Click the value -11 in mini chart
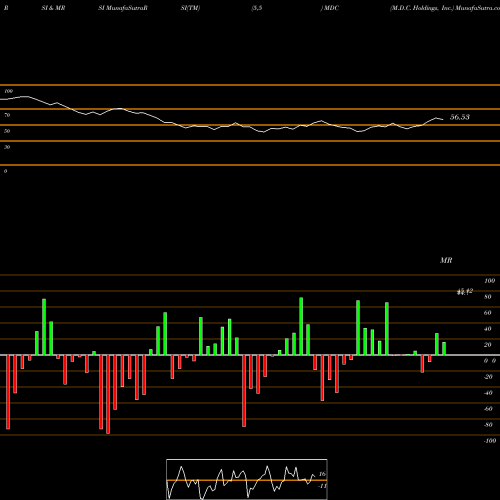The width and height of the screenshot is (500, 500). pos(322,486)
